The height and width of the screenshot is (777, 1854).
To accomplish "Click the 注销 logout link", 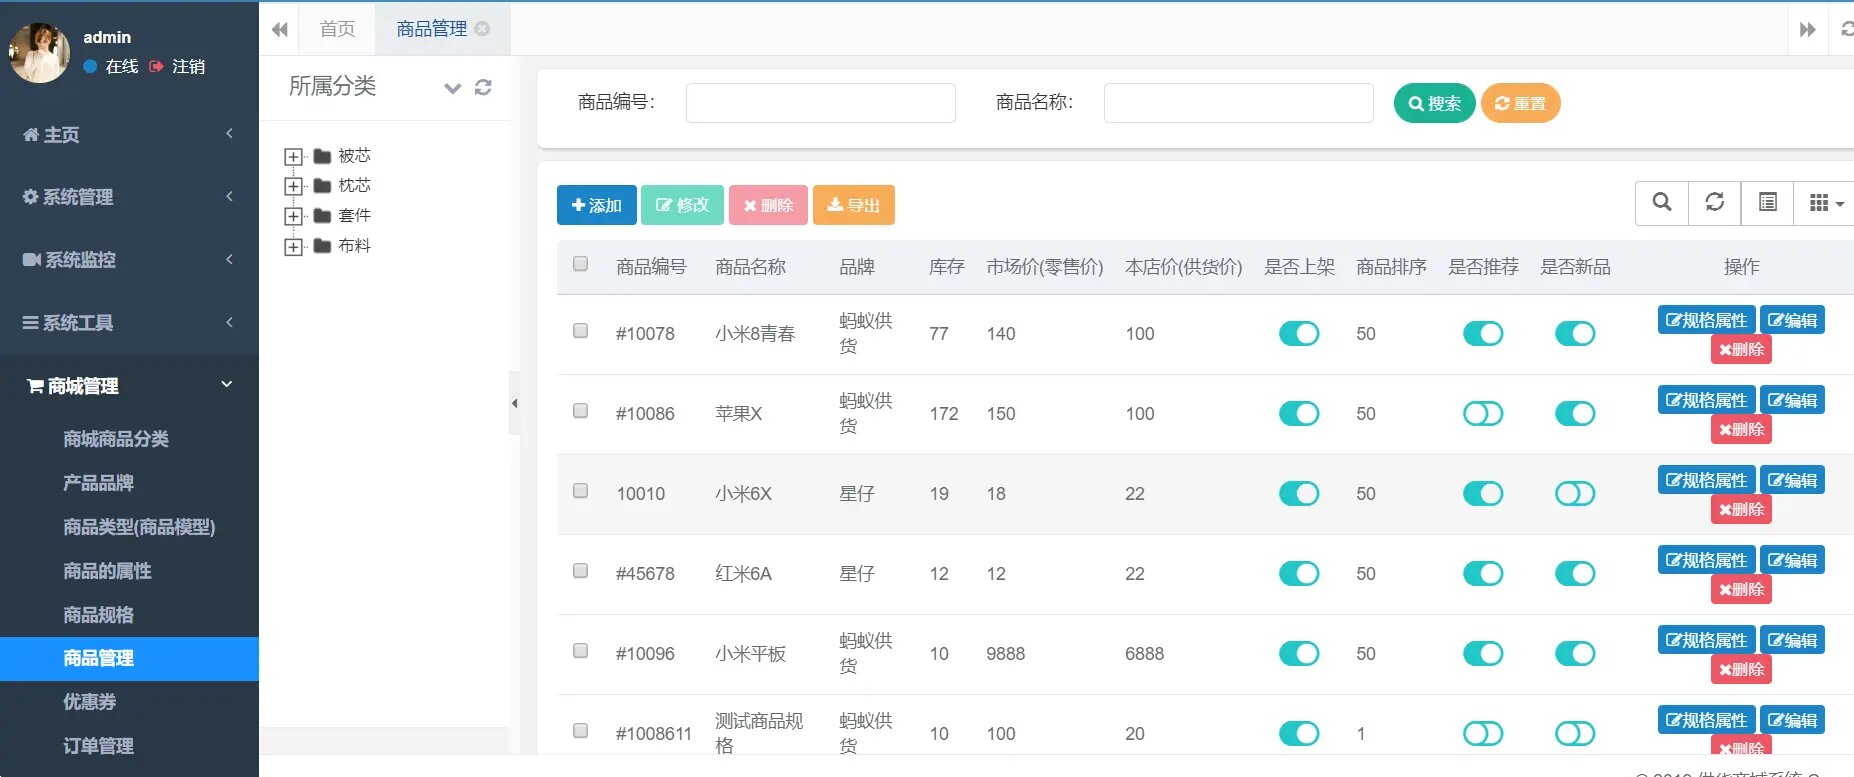I will [x=178, y=66].
